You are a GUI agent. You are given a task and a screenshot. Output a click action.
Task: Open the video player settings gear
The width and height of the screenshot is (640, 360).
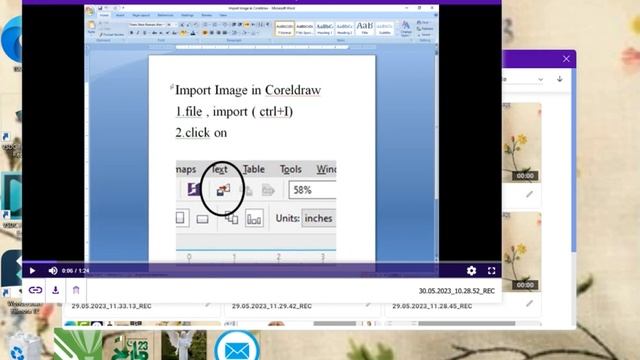[x=471, y=271]
